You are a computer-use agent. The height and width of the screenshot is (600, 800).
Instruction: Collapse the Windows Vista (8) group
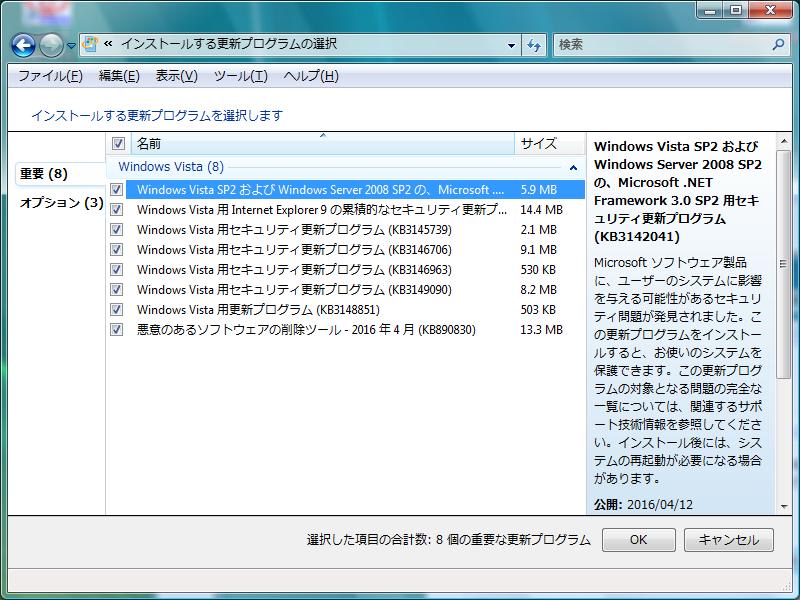click(573, 168)
